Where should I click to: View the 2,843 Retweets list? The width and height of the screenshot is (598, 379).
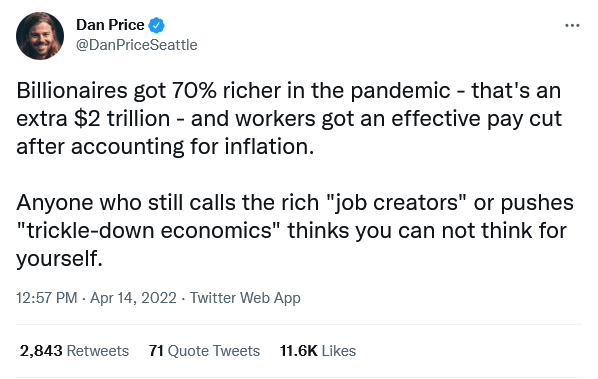[x=74, y=351]
